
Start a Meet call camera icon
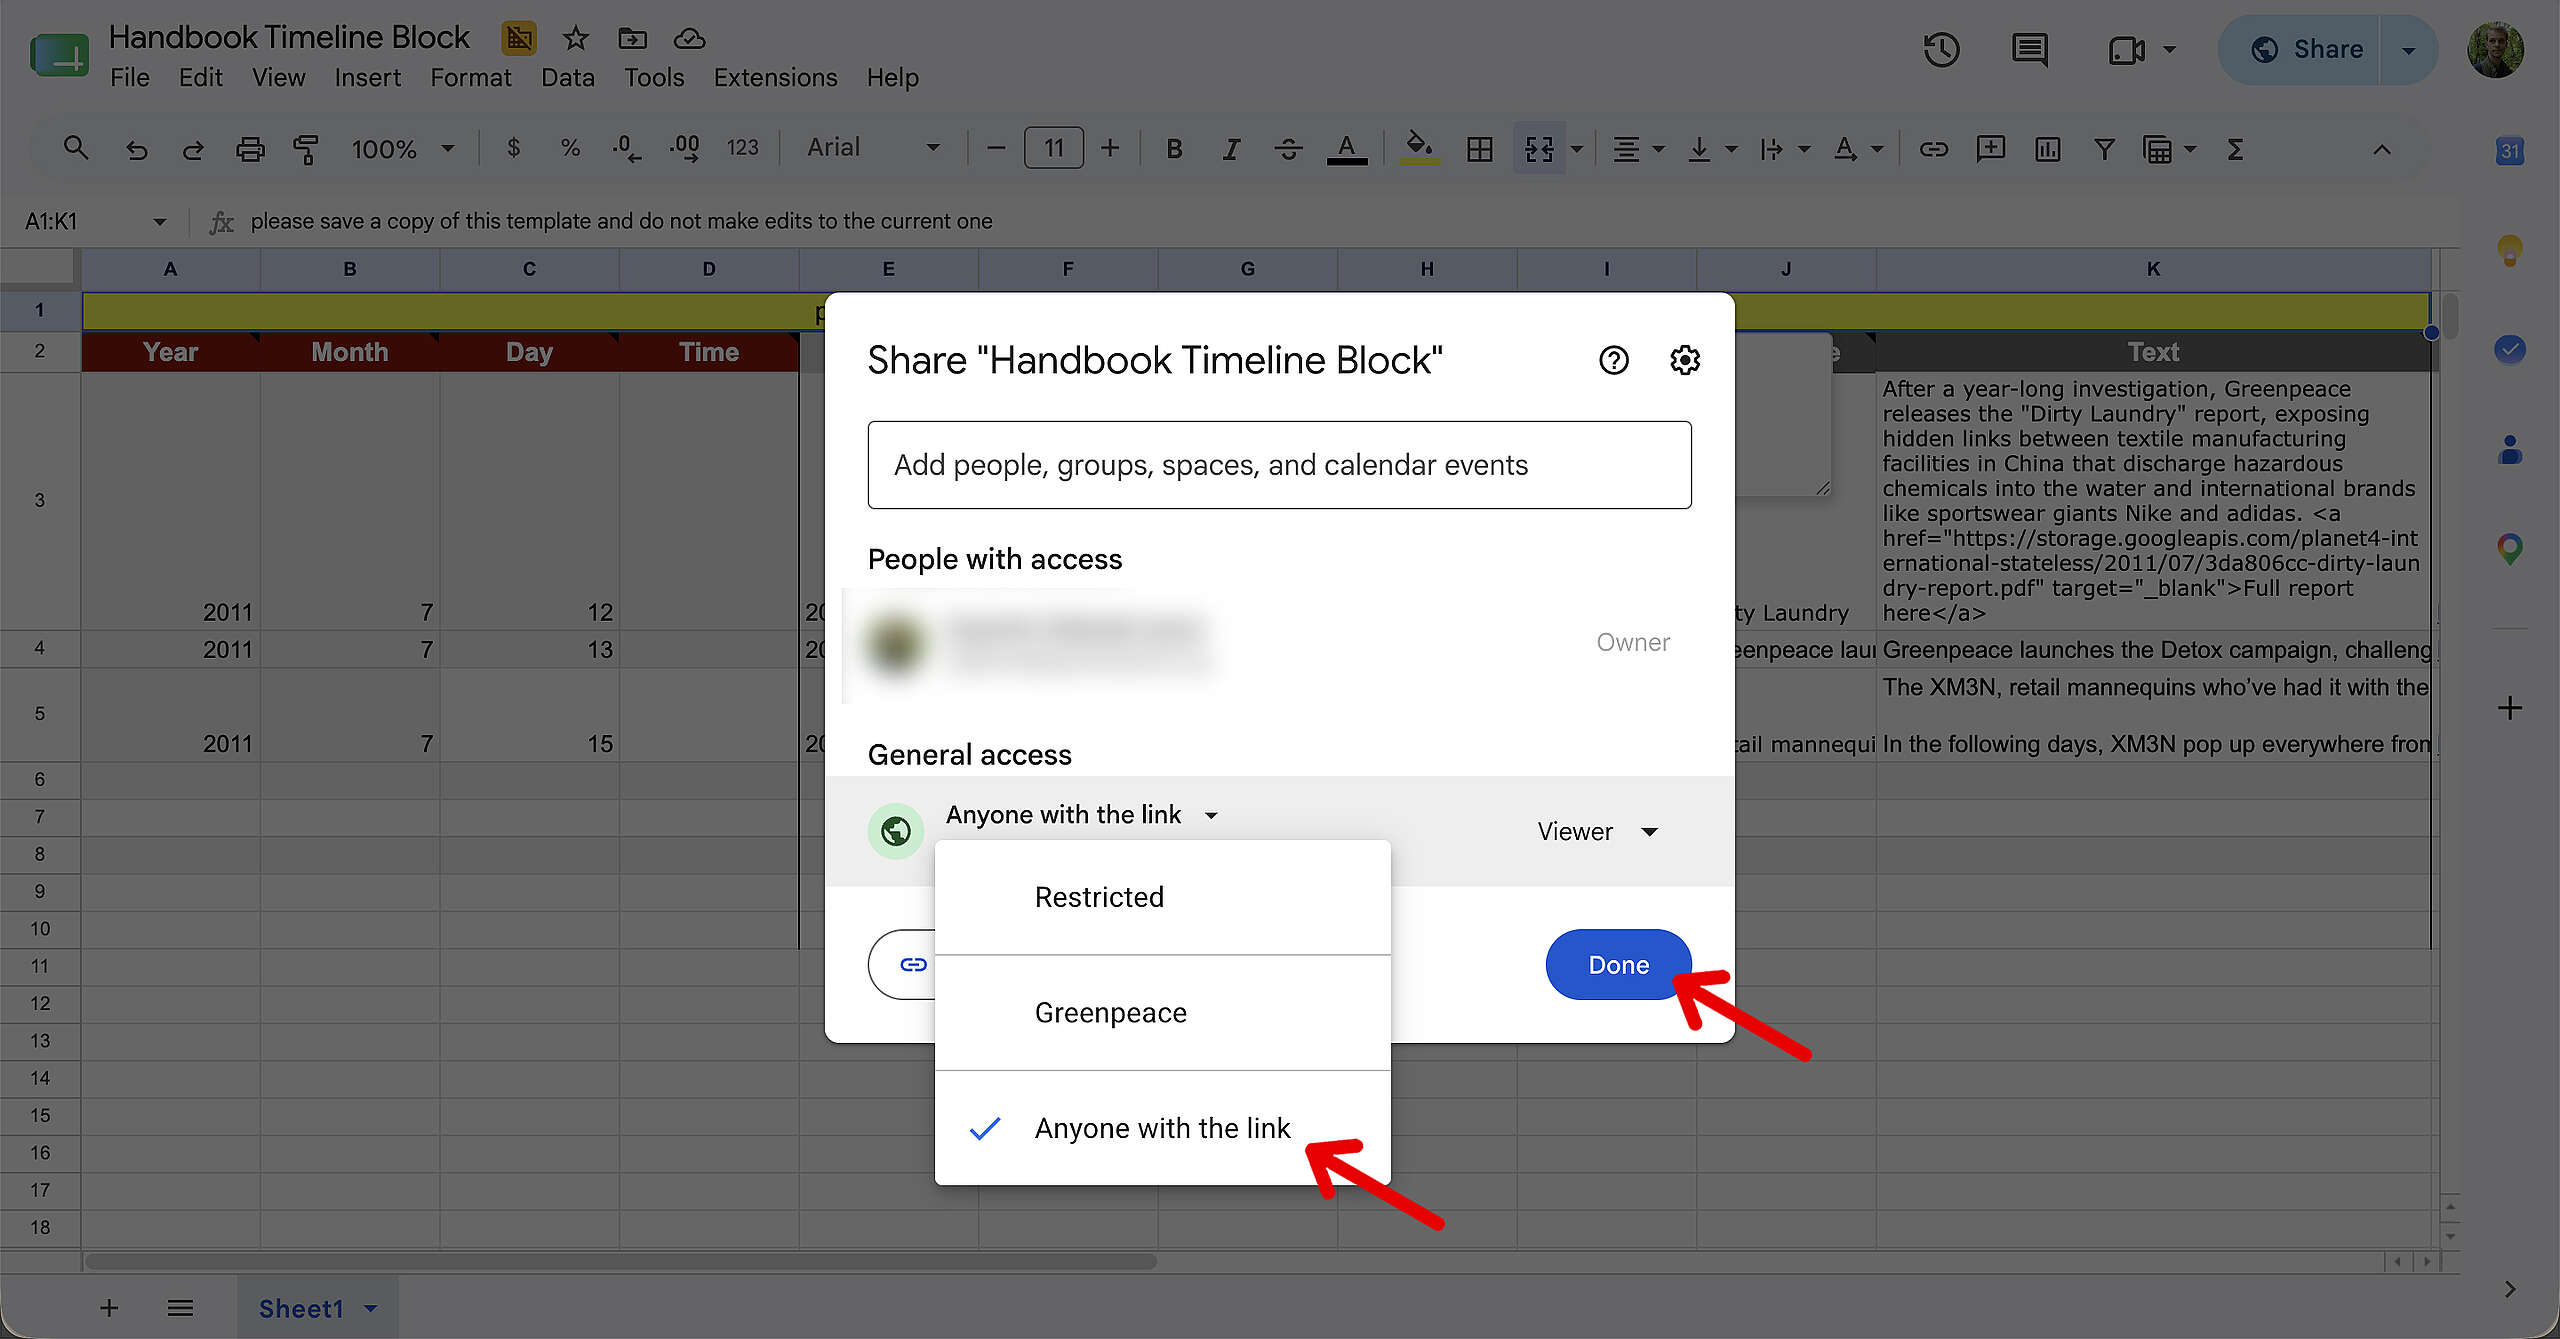tap(2126, 50)
